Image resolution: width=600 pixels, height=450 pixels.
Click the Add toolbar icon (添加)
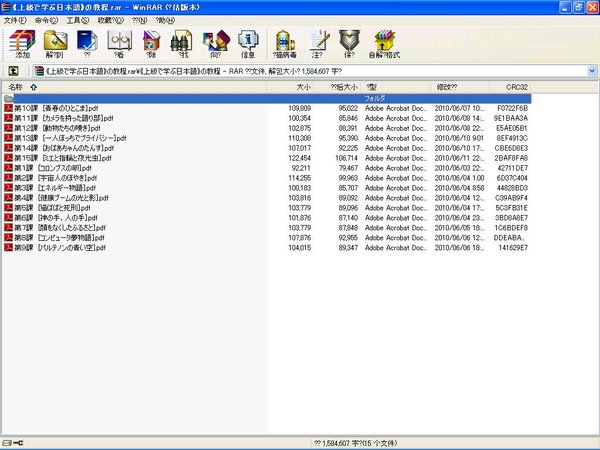[x=19, y=43]
